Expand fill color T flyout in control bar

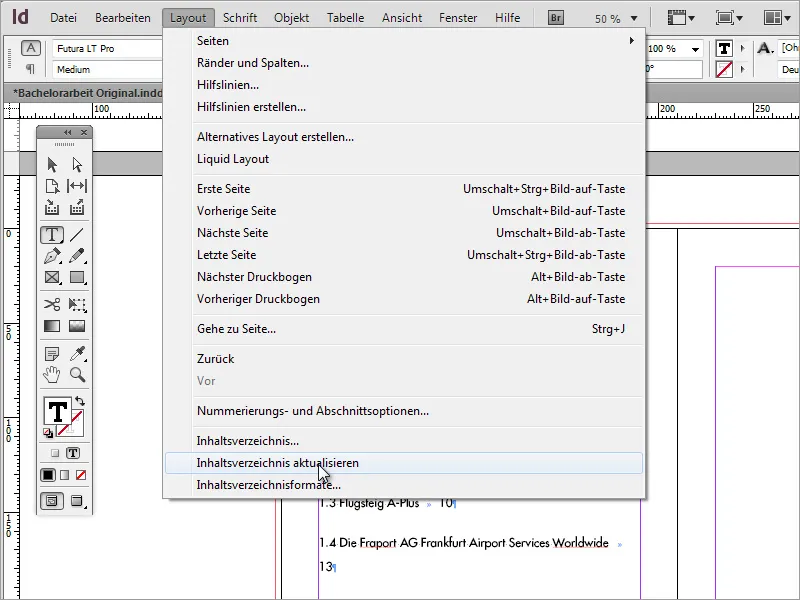point(742,48)
